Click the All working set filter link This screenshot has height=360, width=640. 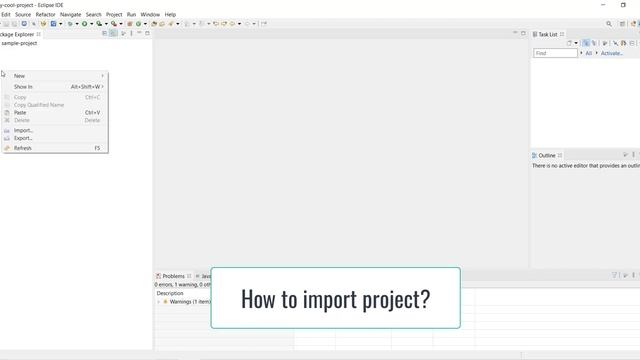[x=589, y=53]
